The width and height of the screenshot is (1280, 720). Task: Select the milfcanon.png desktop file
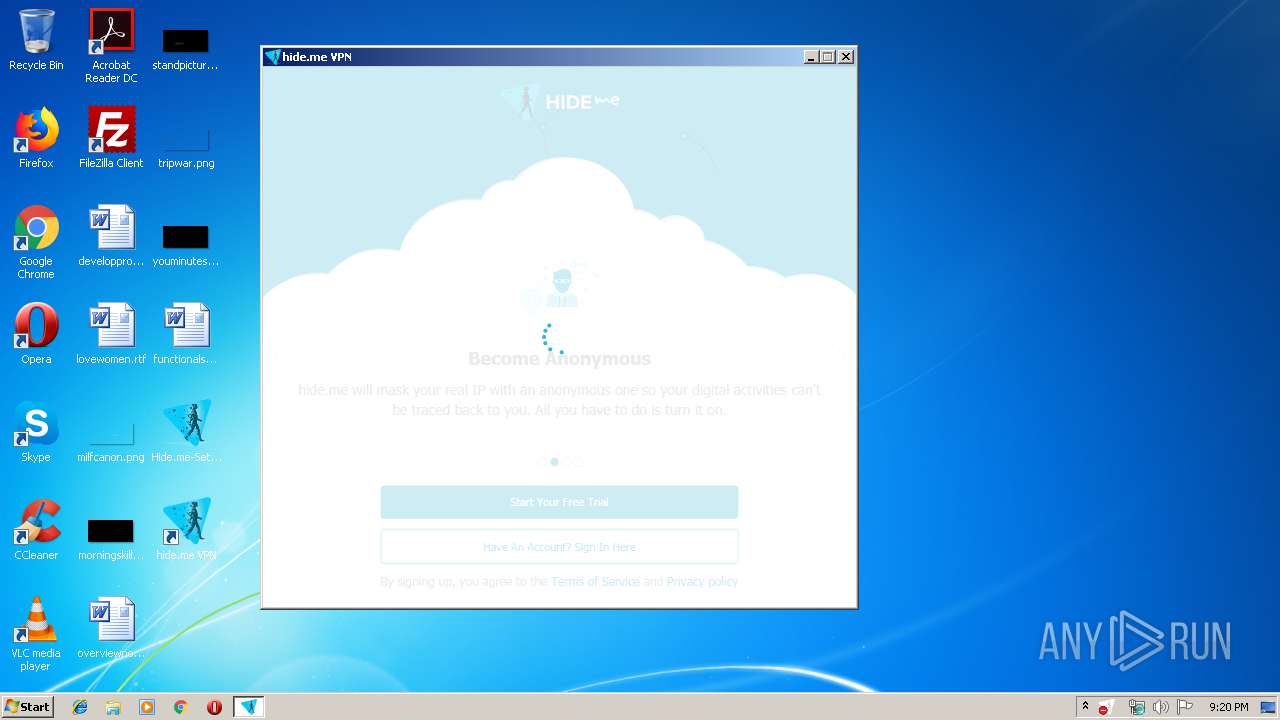111,440
